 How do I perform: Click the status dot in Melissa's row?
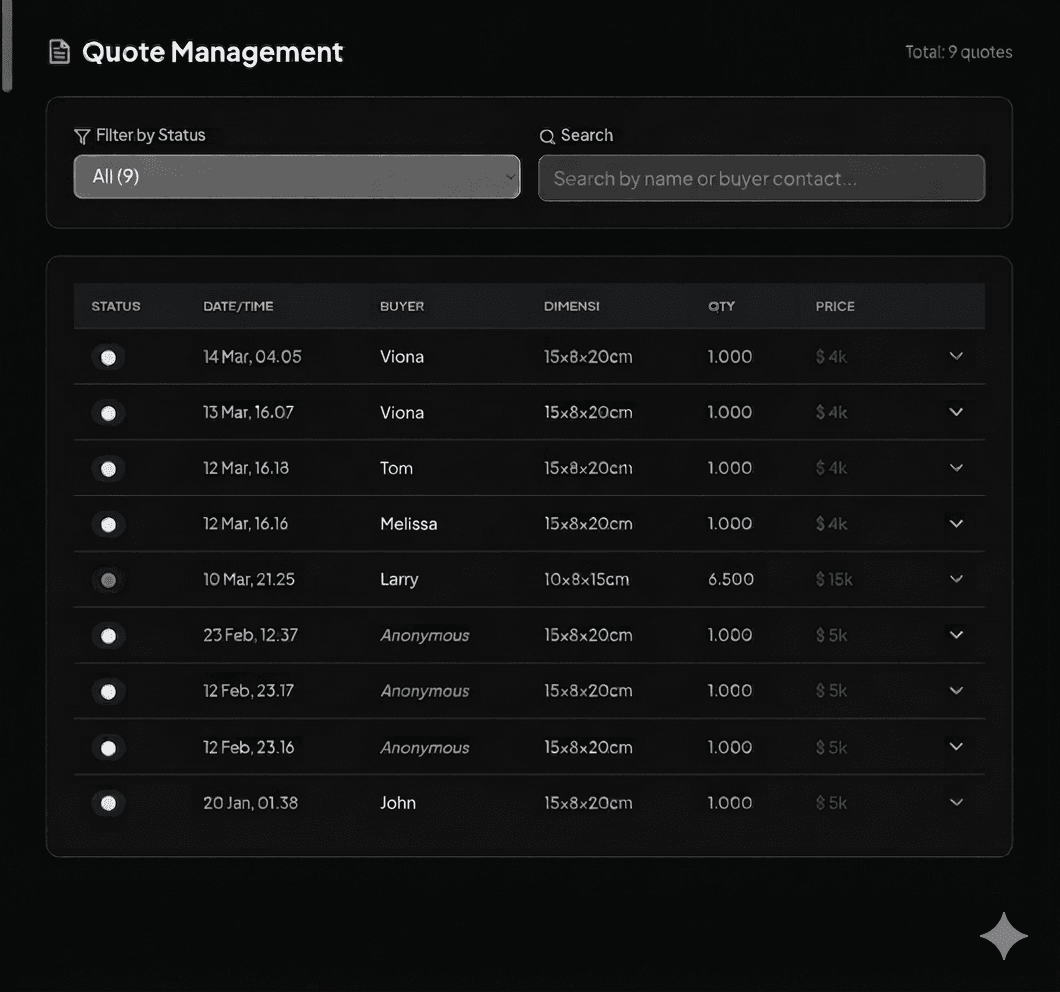point(108,524)
